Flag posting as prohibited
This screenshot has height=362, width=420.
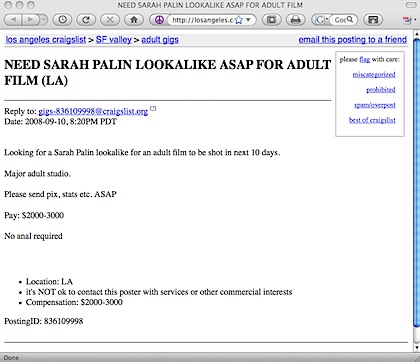pyautogui.click(x=381, y=90)
